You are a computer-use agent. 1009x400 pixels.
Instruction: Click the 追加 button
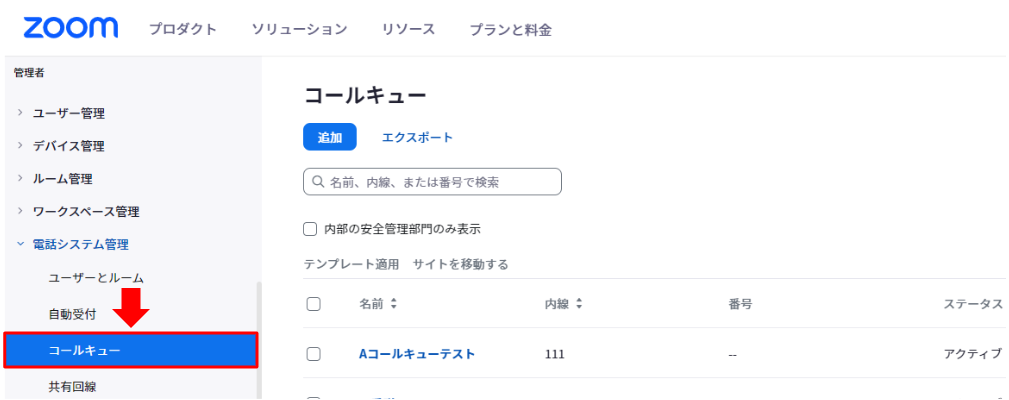(329, 137)
